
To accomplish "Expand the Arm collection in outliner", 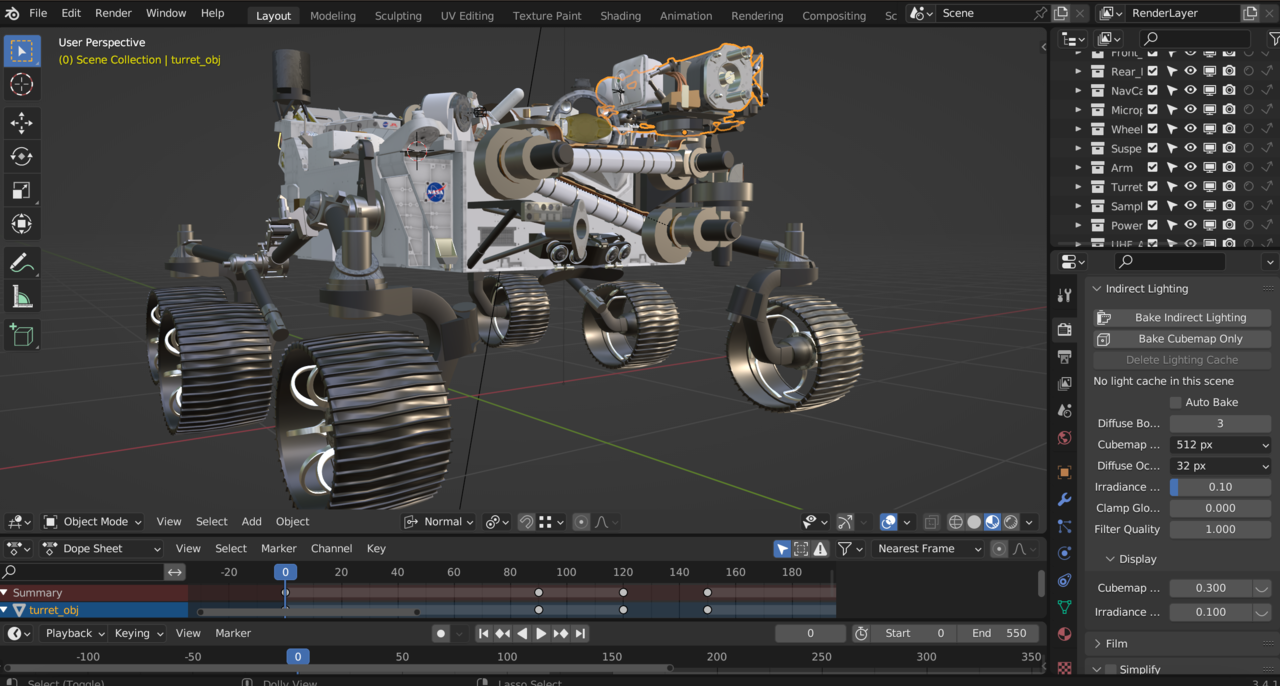I will [x=1078, y=168].
